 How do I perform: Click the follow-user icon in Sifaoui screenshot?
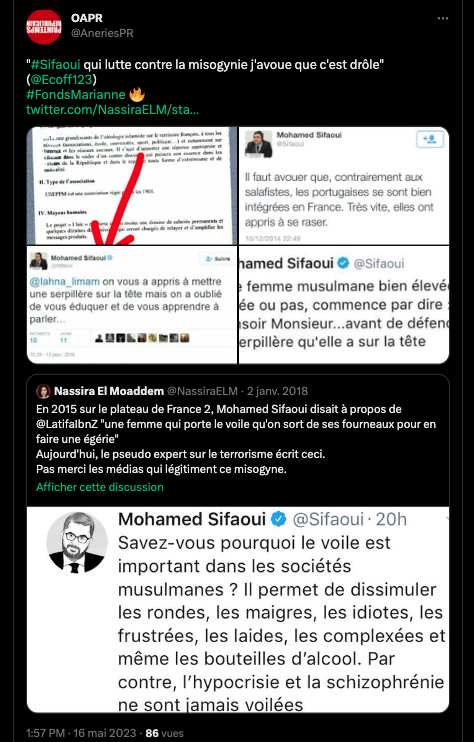coord(429,140)
